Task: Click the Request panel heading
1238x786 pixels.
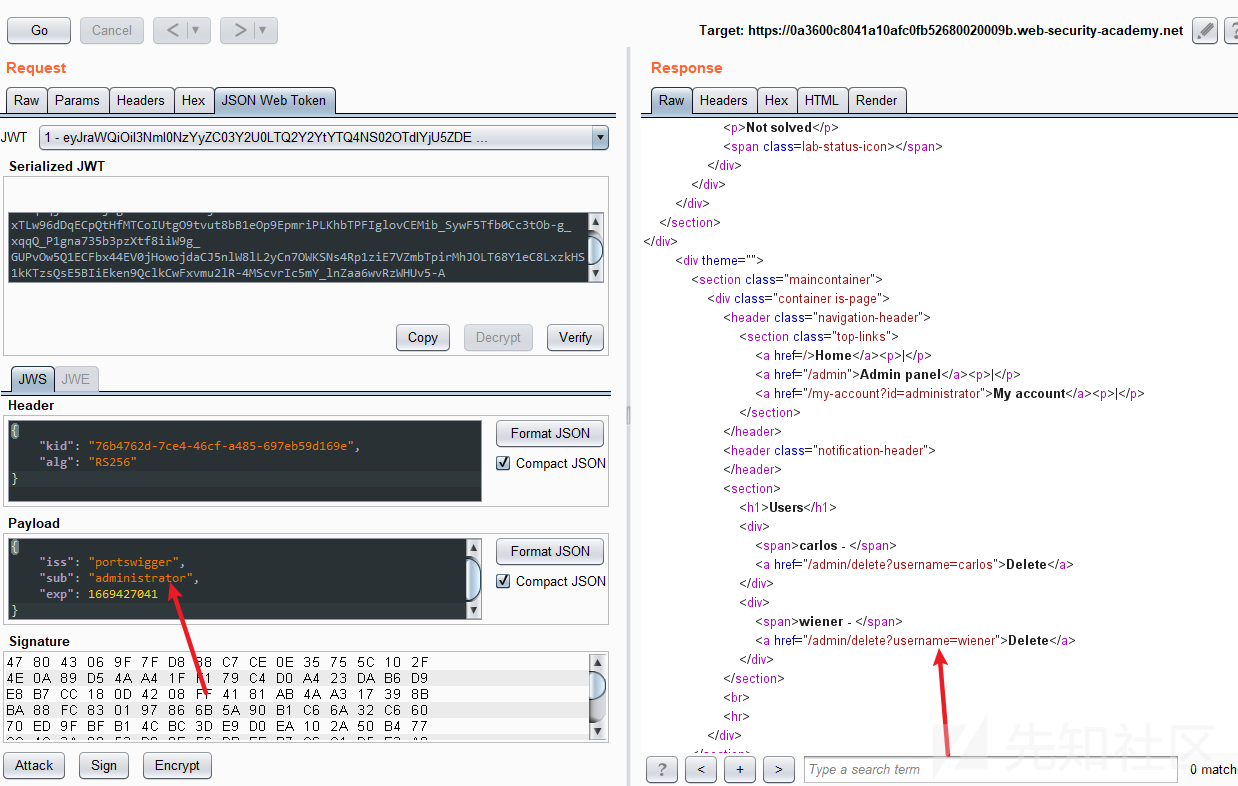Action: 36,68
